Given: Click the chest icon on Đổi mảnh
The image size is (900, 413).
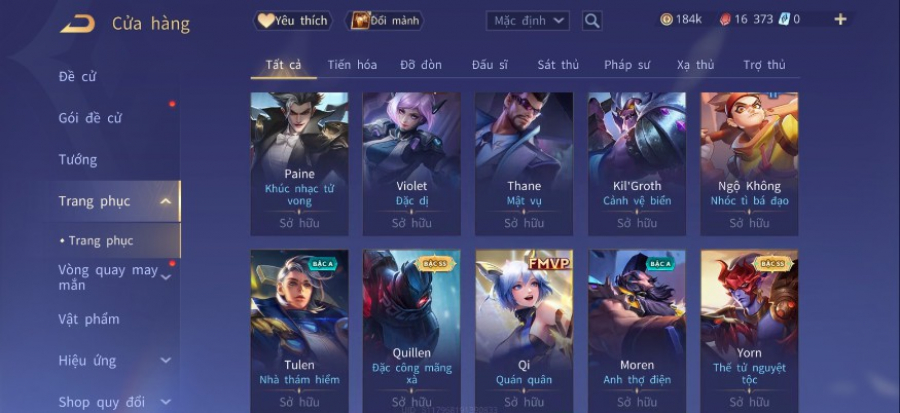Looking at the screenshot, I should pos(360,21).
